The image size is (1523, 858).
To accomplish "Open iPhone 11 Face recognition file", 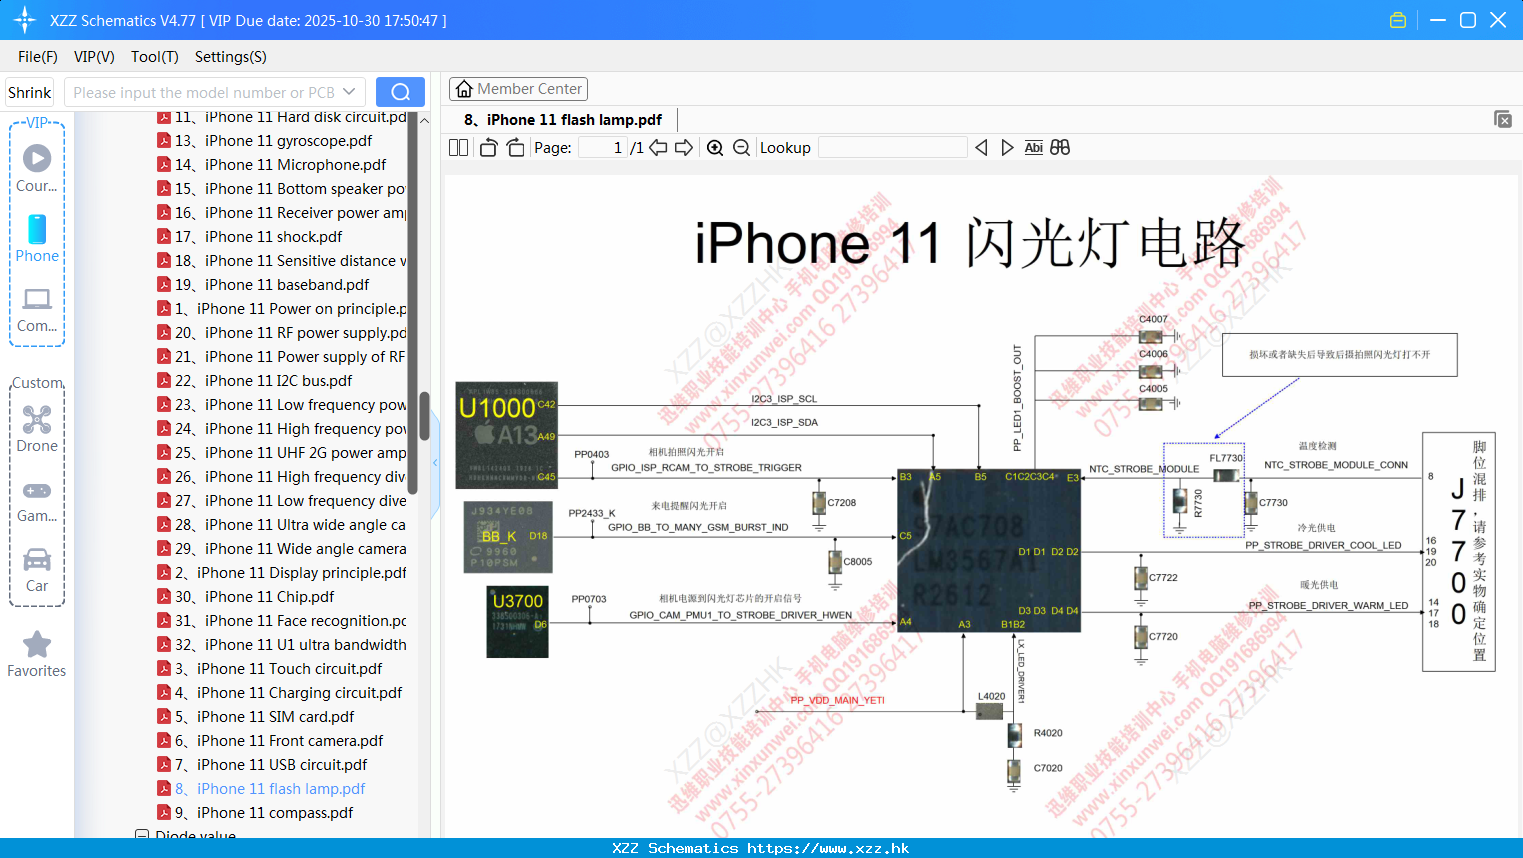I will [281, 621].
